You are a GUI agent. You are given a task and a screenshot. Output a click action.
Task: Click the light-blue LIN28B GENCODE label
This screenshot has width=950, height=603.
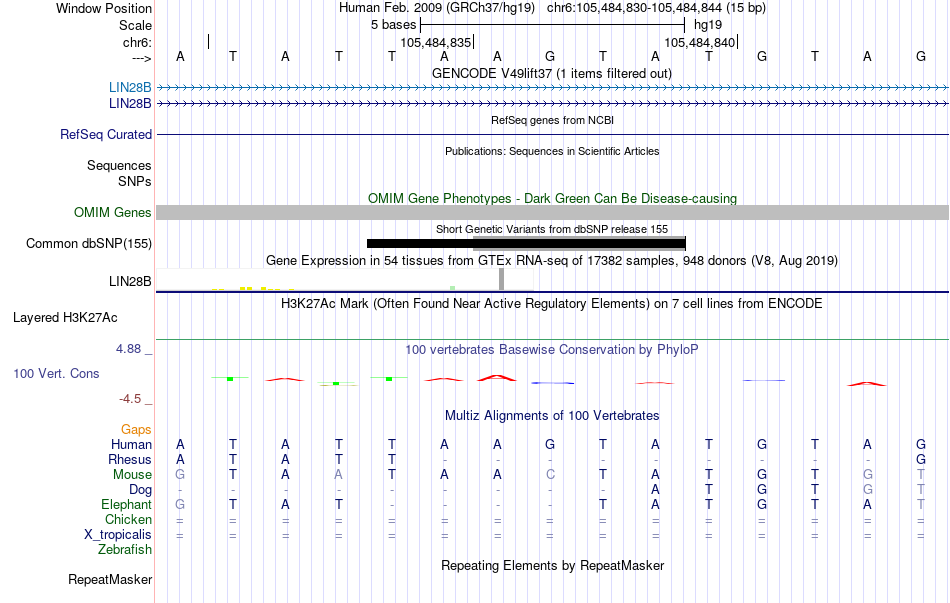pos(130,87)
